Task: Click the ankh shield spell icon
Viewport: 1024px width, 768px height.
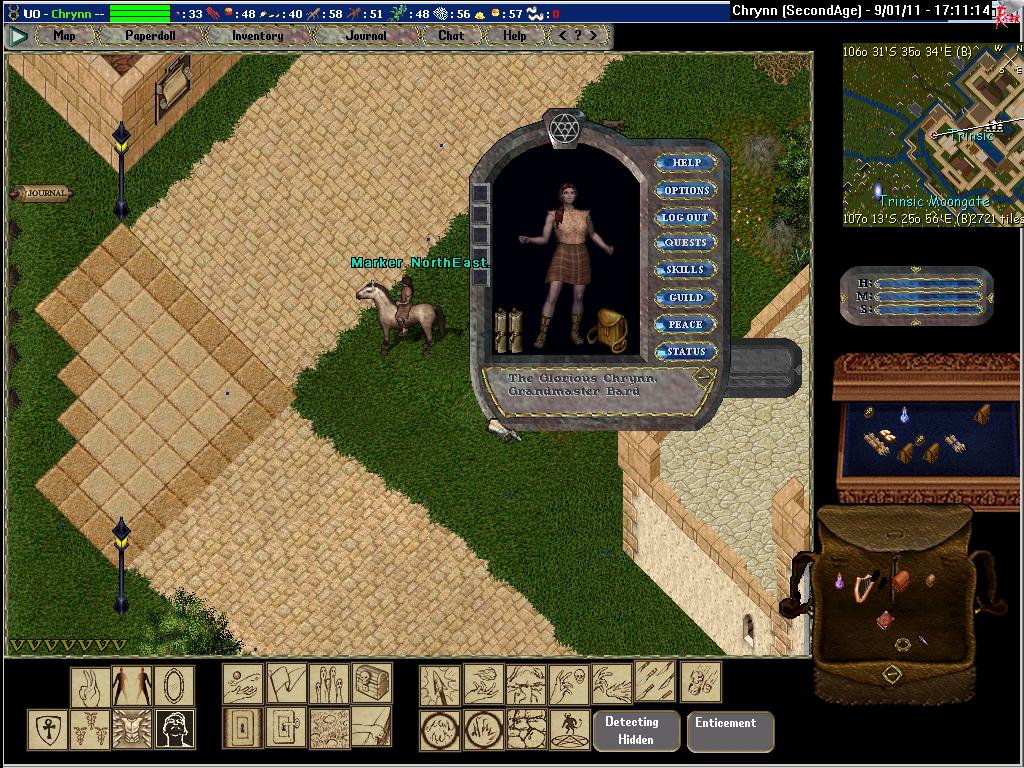Action: (x=46, y=728)
